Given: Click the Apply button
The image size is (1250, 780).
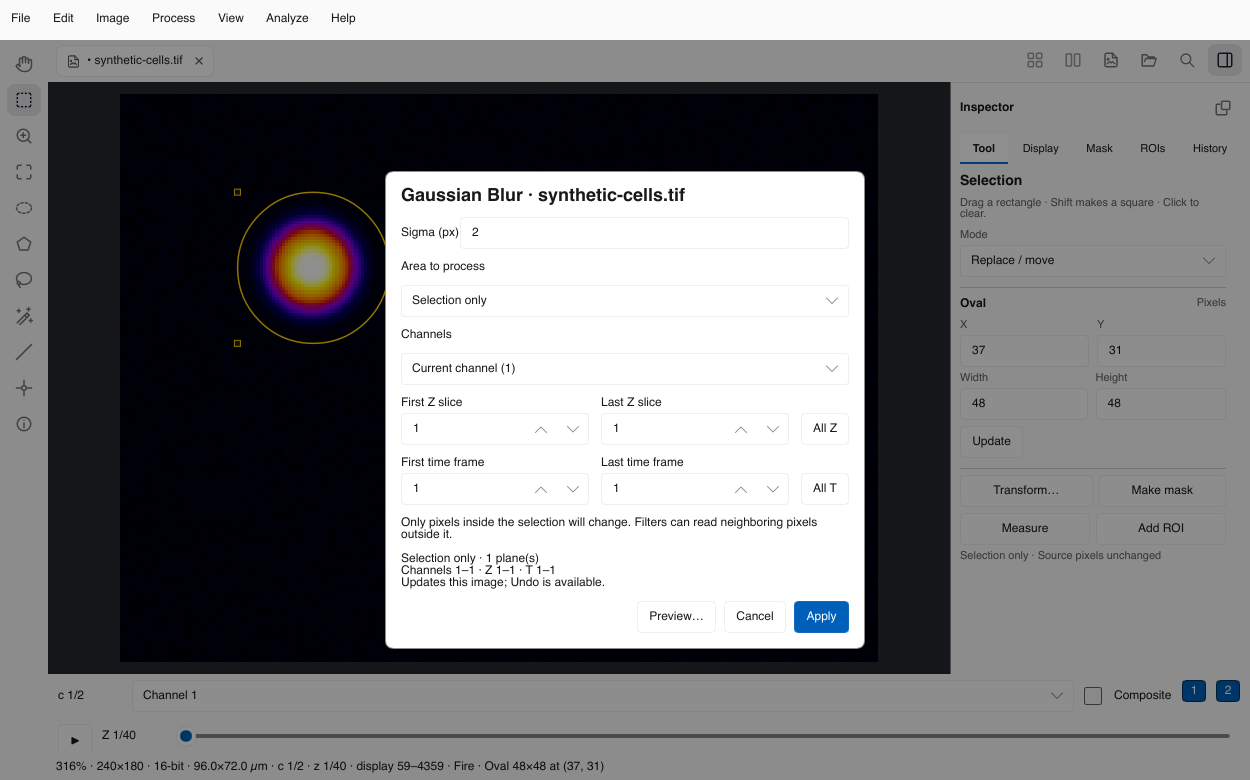Looking at the screenshot, I should pyautogui.click(x=821, y=617).
